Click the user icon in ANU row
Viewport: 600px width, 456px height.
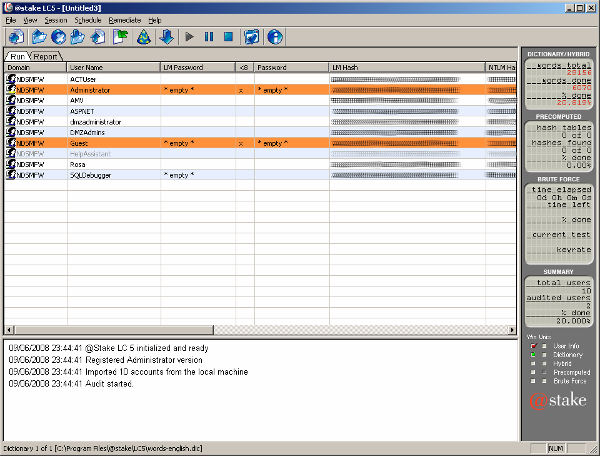11,100
